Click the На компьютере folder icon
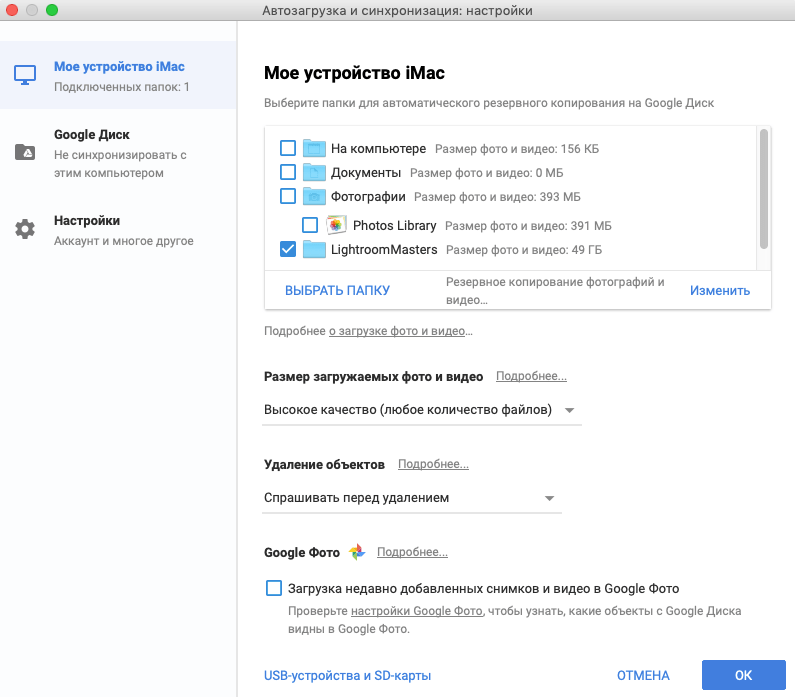 click(314, 149)
